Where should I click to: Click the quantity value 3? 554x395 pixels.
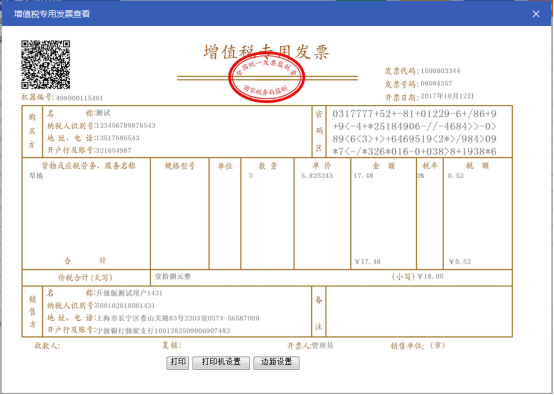coord(251,176)
